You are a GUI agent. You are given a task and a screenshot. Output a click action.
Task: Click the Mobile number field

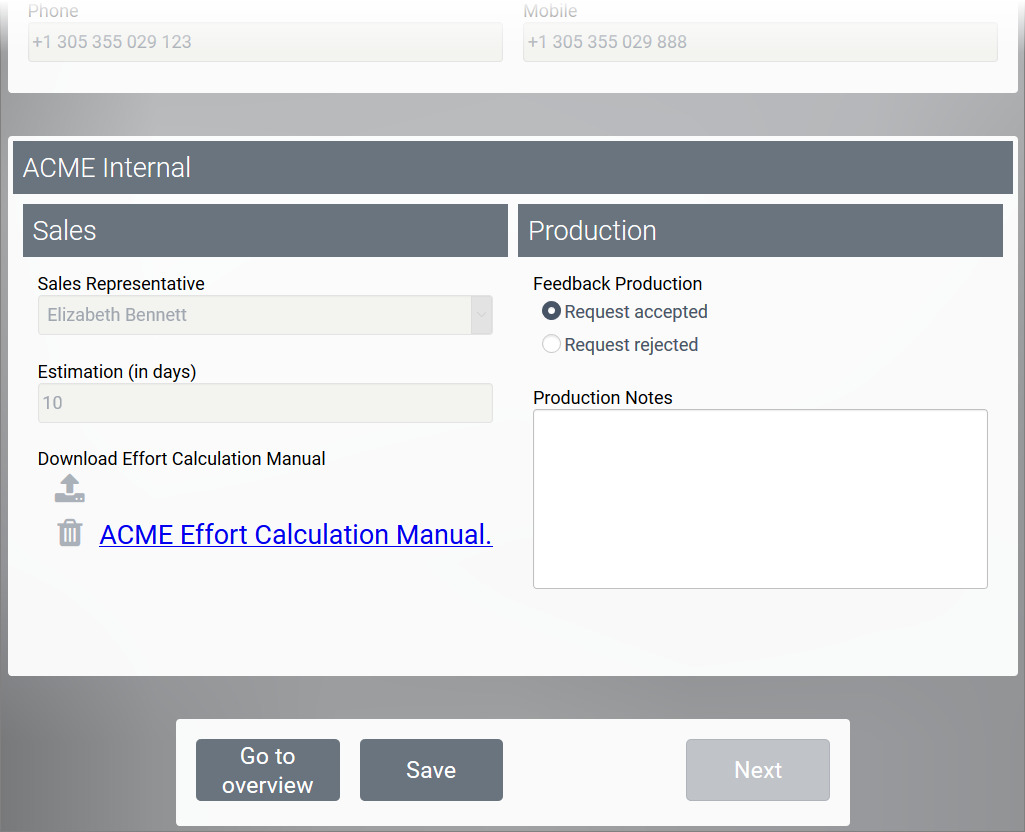(760, 42)
